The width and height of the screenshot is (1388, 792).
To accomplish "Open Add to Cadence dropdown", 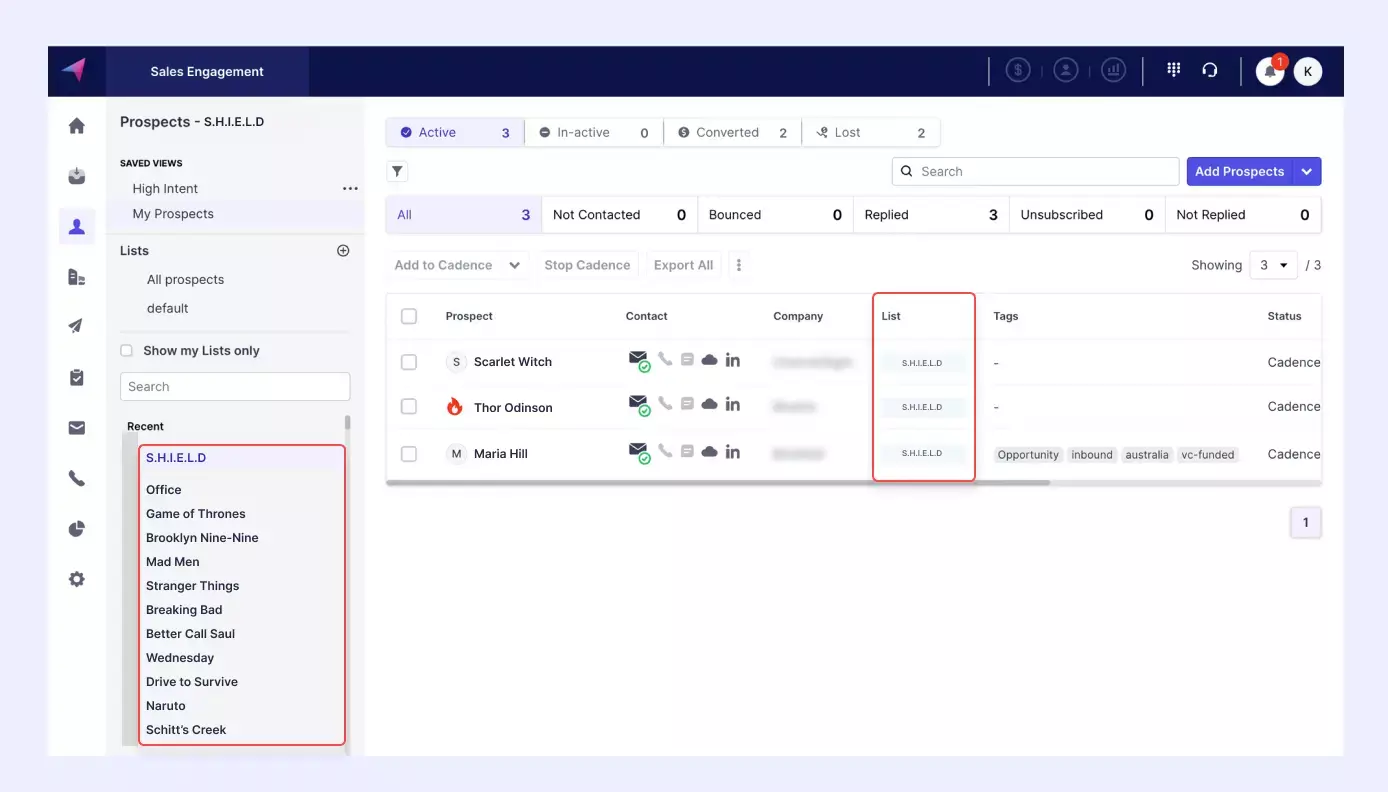I will click(x=458, y=265).
